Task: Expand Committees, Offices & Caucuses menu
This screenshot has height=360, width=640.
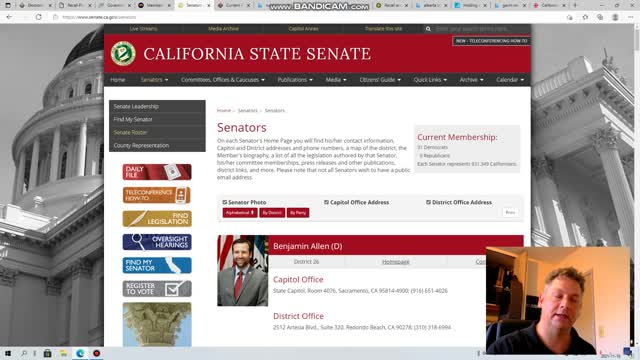Action: pyautogui.click(x=223, y=80)
